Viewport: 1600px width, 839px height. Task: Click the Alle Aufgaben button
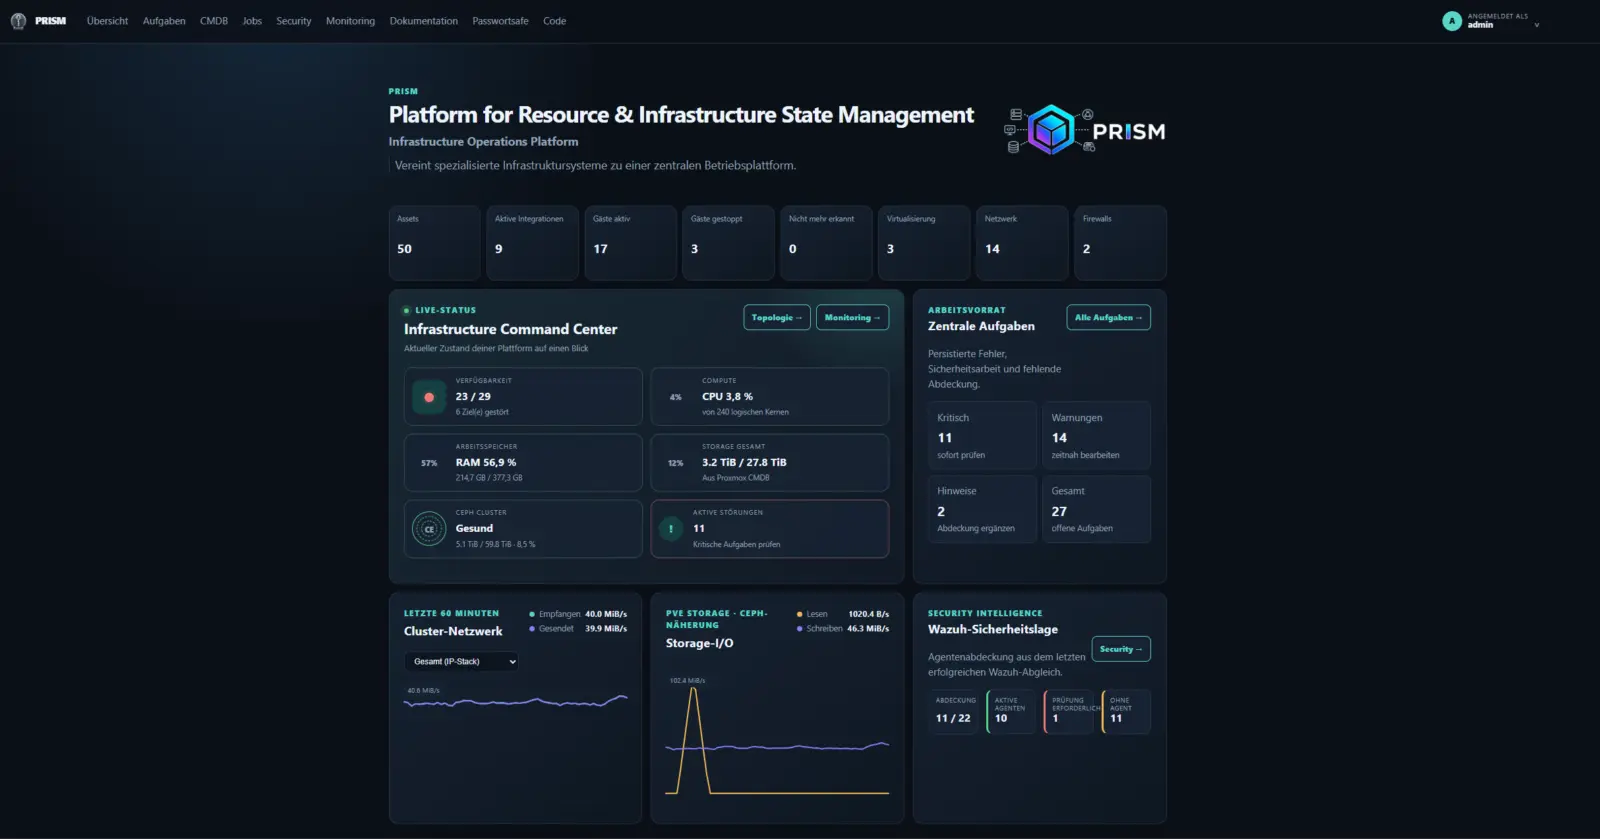(x=1108, y=318)
